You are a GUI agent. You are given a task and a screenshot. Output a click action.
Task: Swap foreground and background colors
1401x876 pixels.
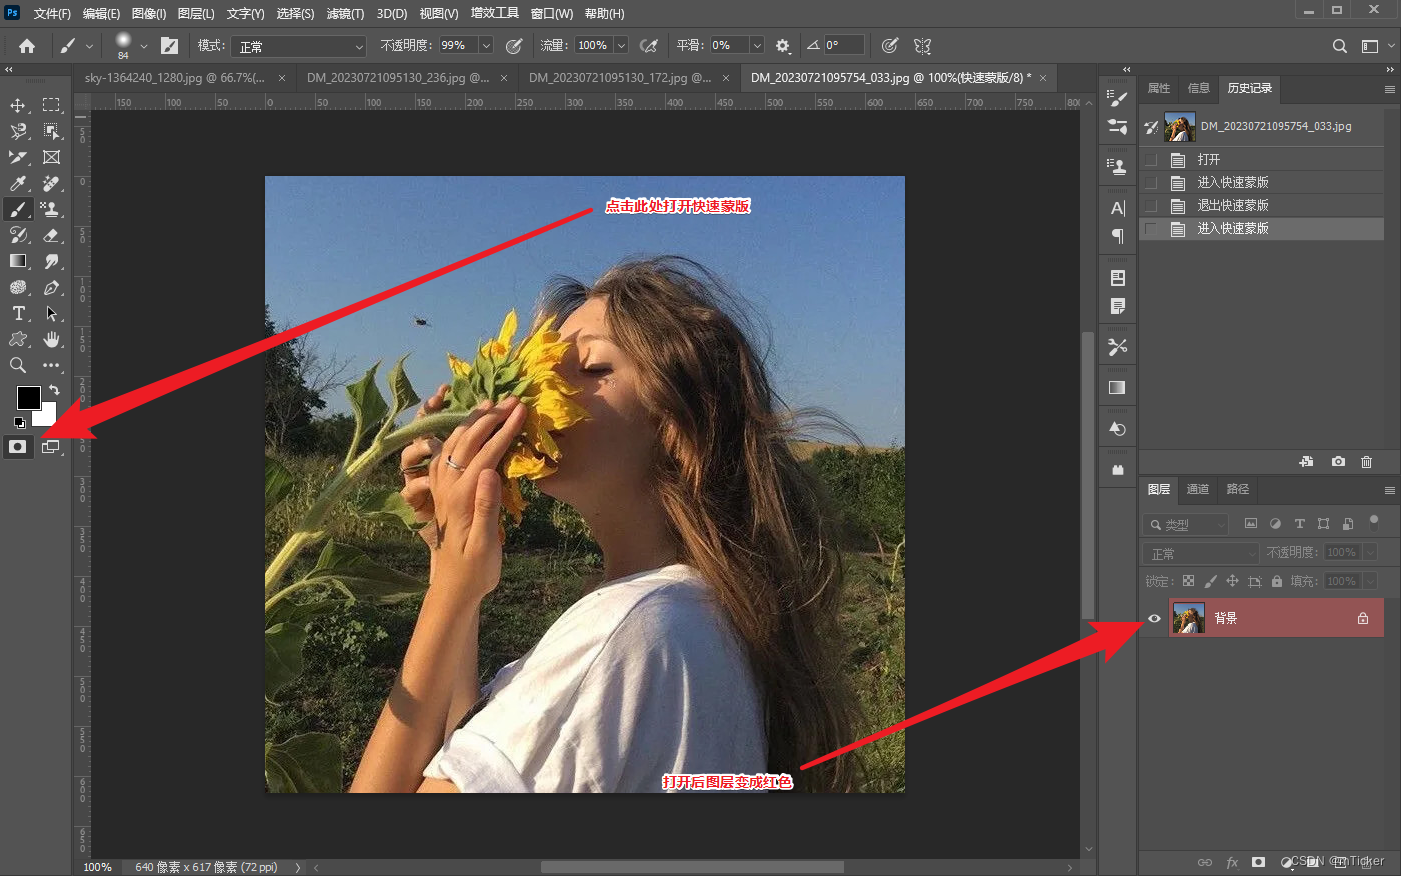point(54,390)
